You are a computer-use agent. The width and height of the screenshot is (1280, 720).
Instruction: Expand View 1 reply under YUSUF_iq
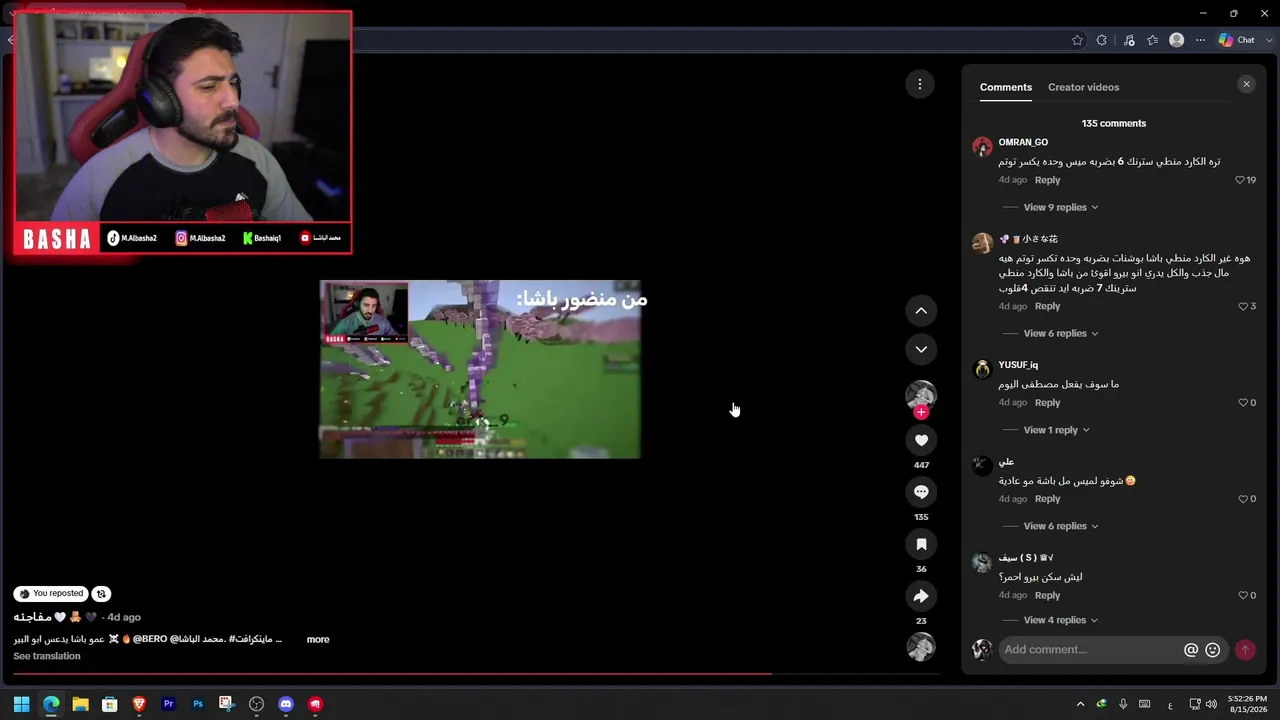point(1057,430)
